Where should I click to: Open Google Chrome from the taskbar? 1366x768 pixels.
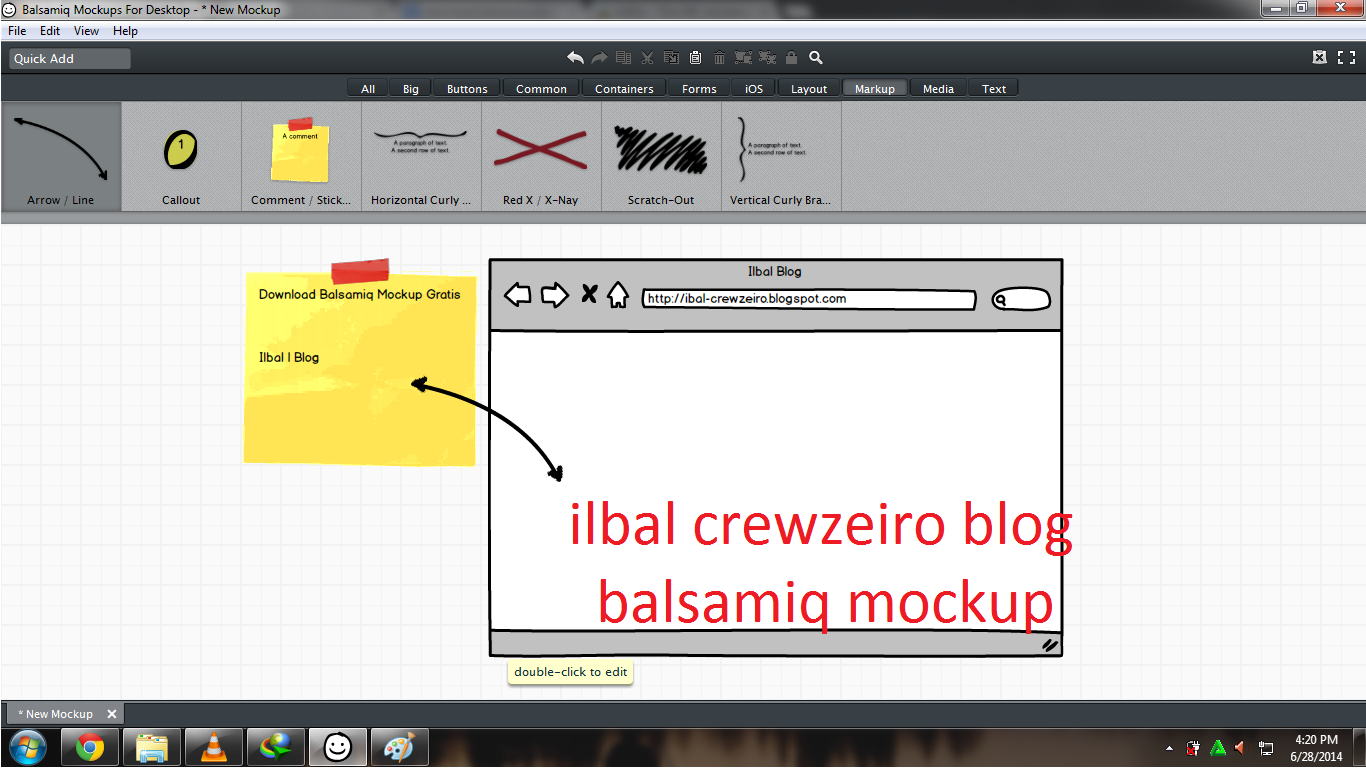point(90,747)
